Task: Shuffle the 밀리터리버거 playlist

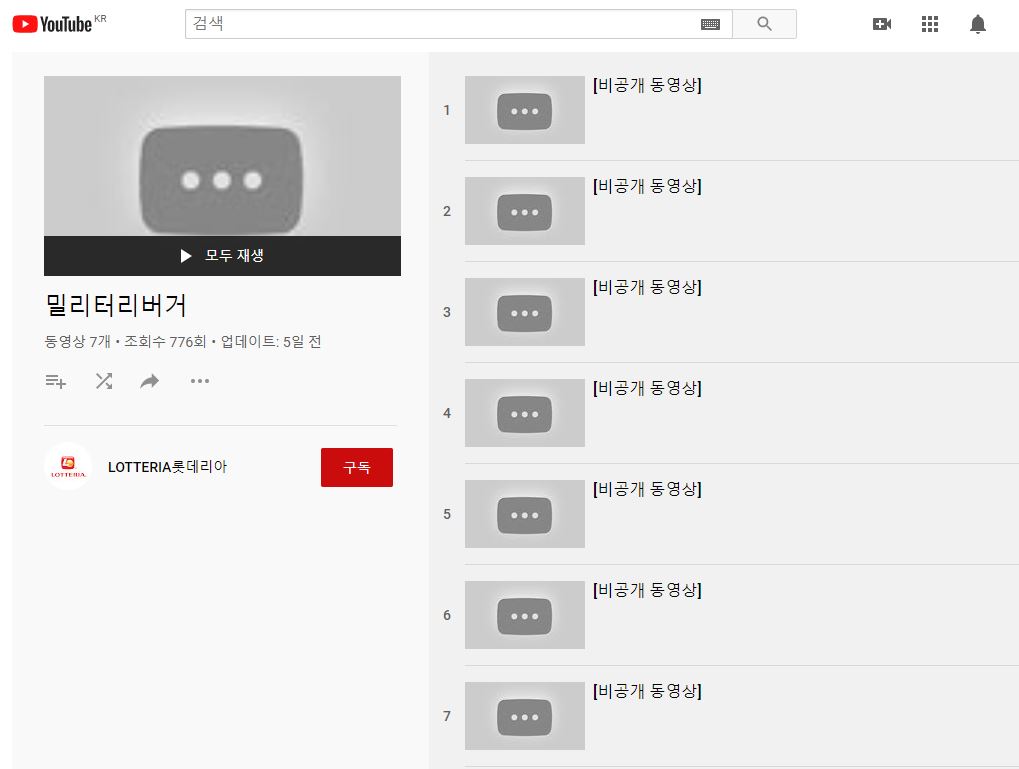Action: [x=104, y=381]
